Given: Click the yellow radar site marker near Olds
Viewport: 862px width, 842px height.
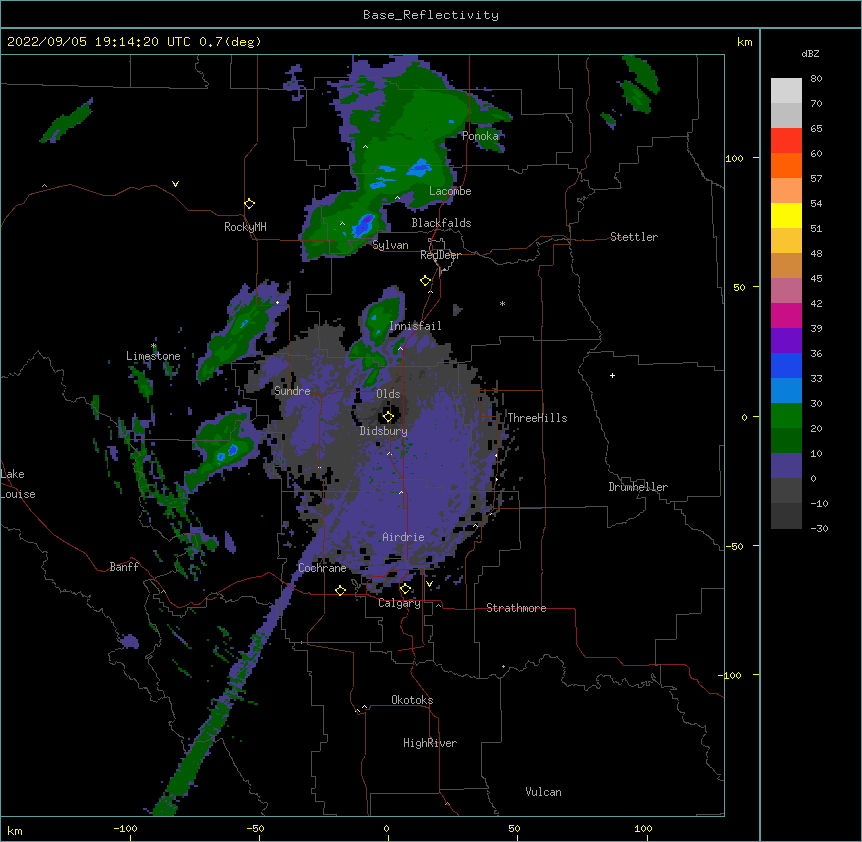Looking at the screenshot, I should [x=388, y=417].
